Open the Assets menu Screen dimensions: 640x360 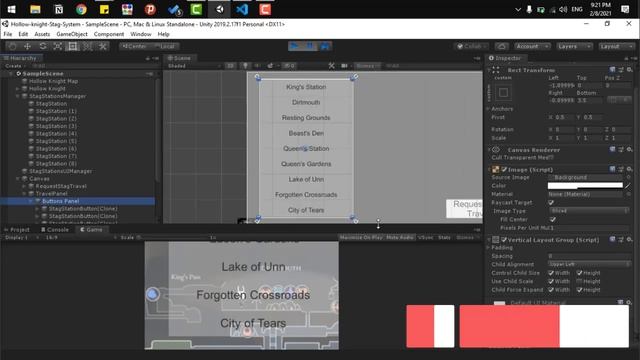click(42, 34)
